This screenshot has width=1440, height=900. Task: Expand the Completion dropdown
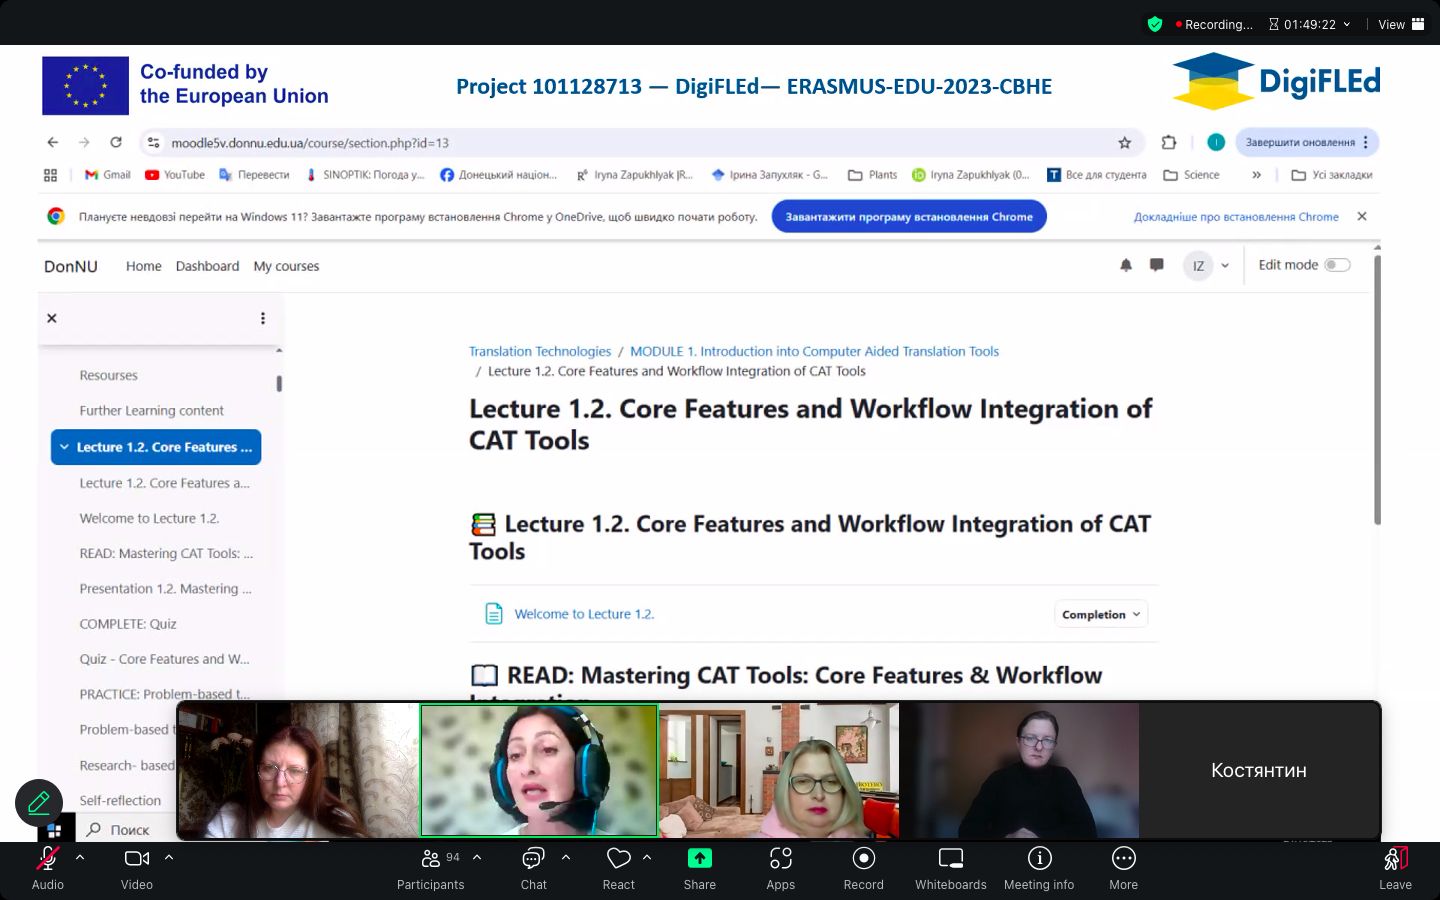(1101, 615)
